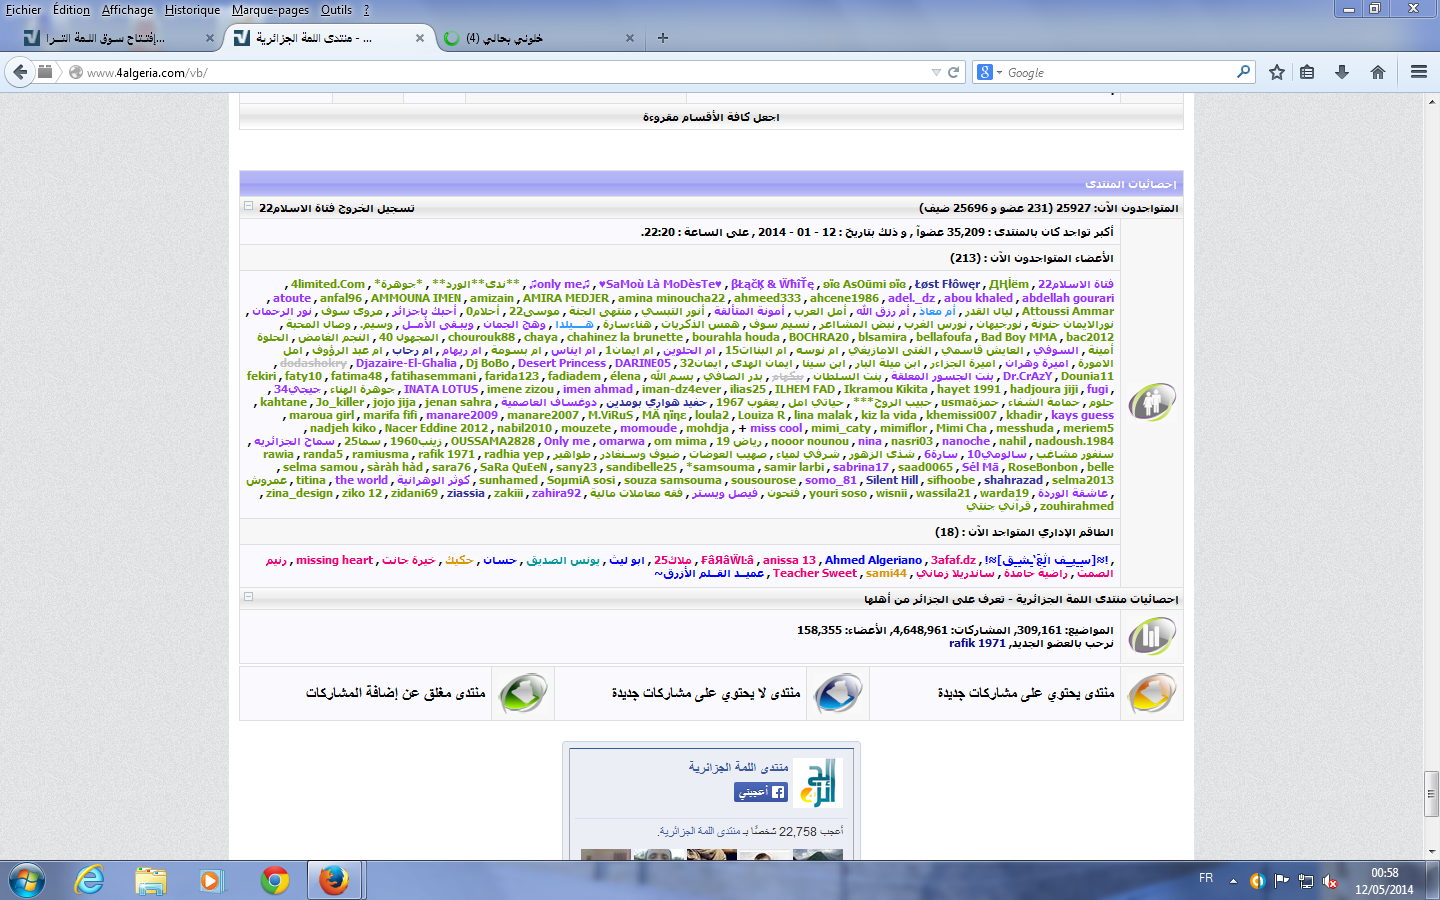Open the Firefox downloads arrow icon
The height and width of the screenshot is (900, 1440).
pos(1342,72)
